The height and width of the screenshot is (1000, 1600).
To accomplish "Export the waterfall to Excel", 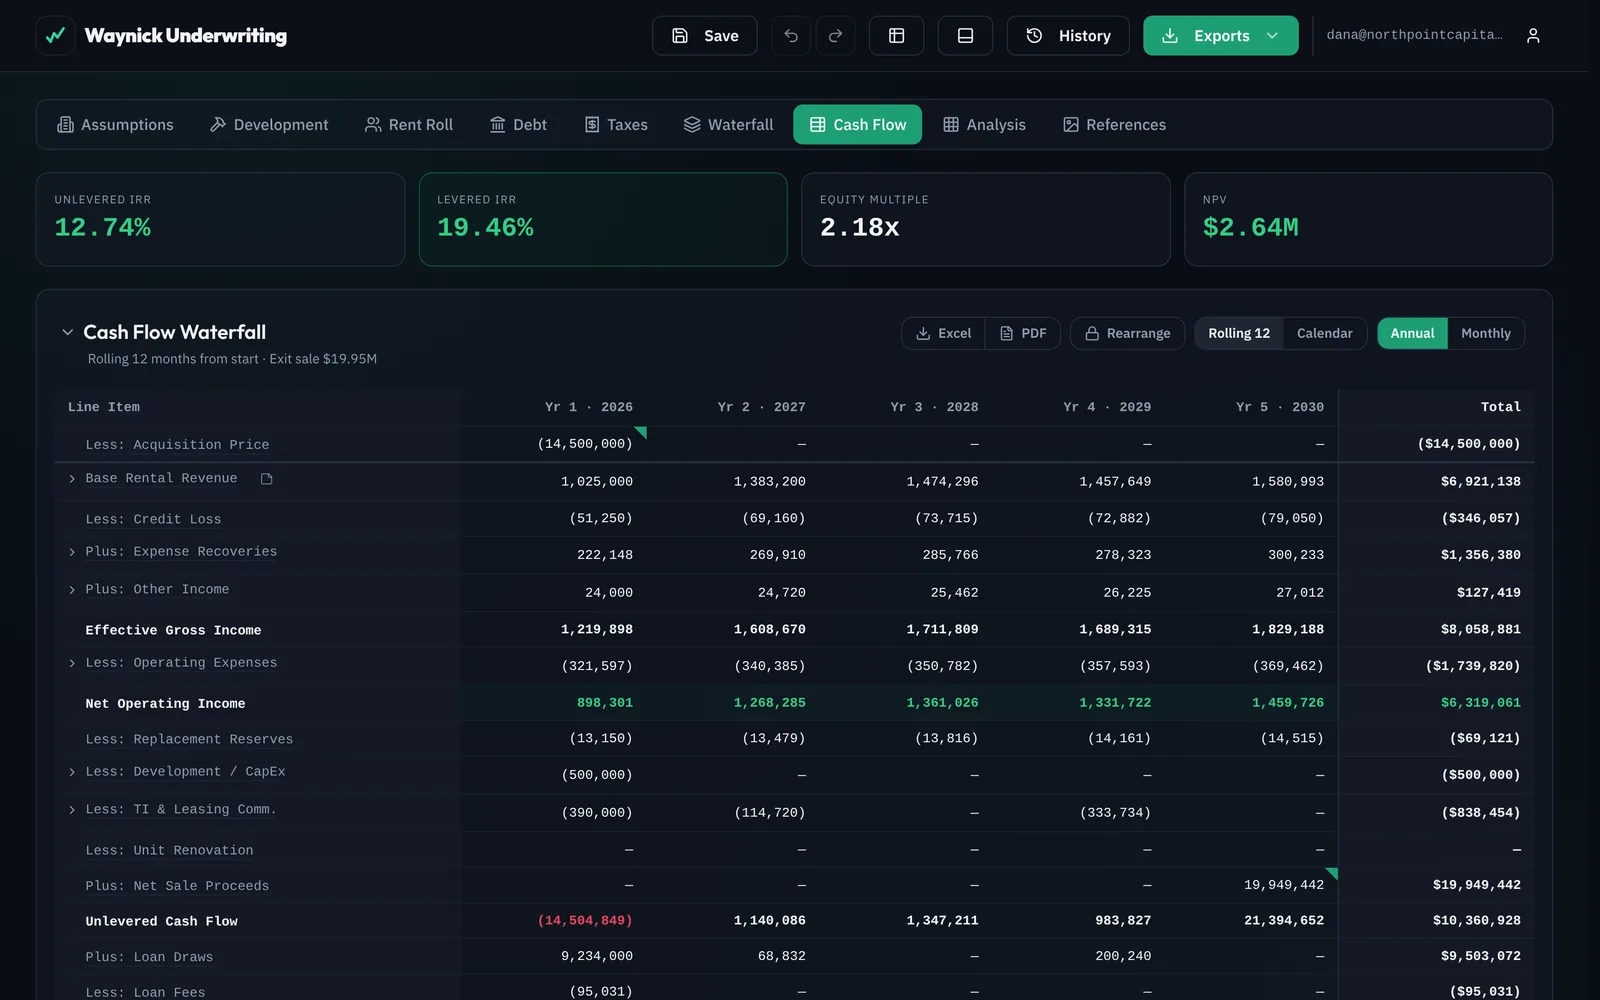I will coord(943,333).
